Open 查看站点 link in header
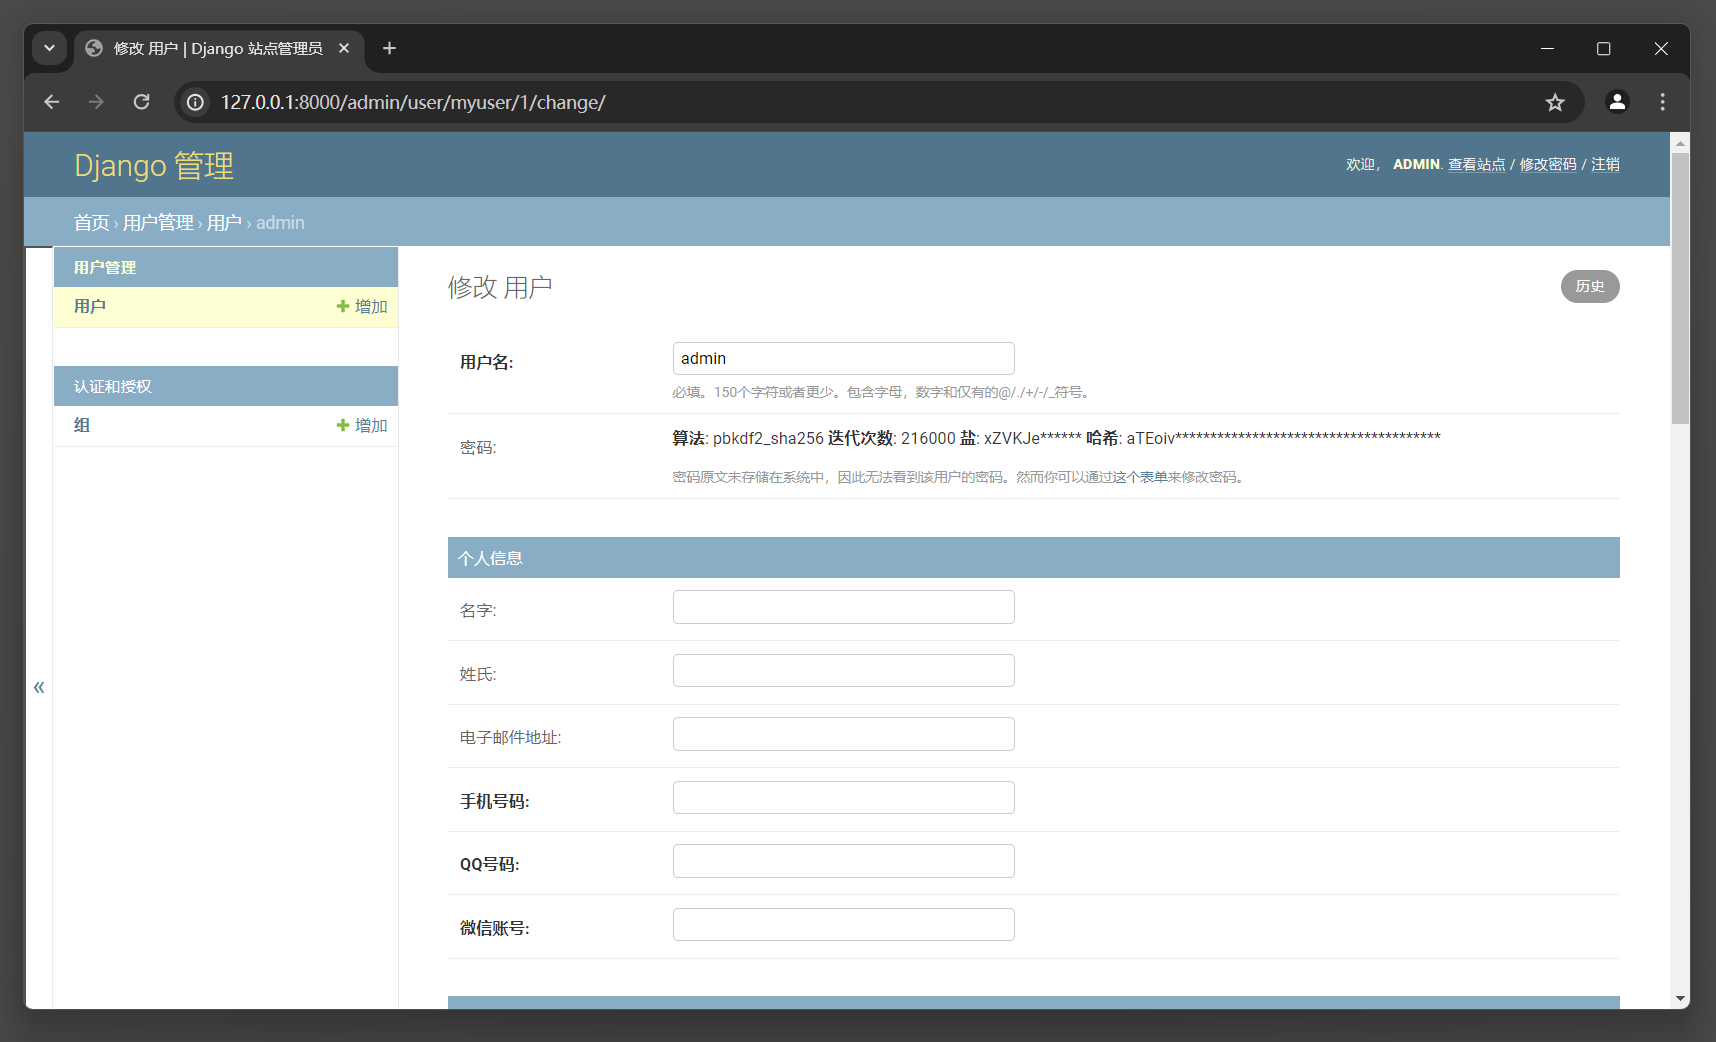 click(1477, 164)
